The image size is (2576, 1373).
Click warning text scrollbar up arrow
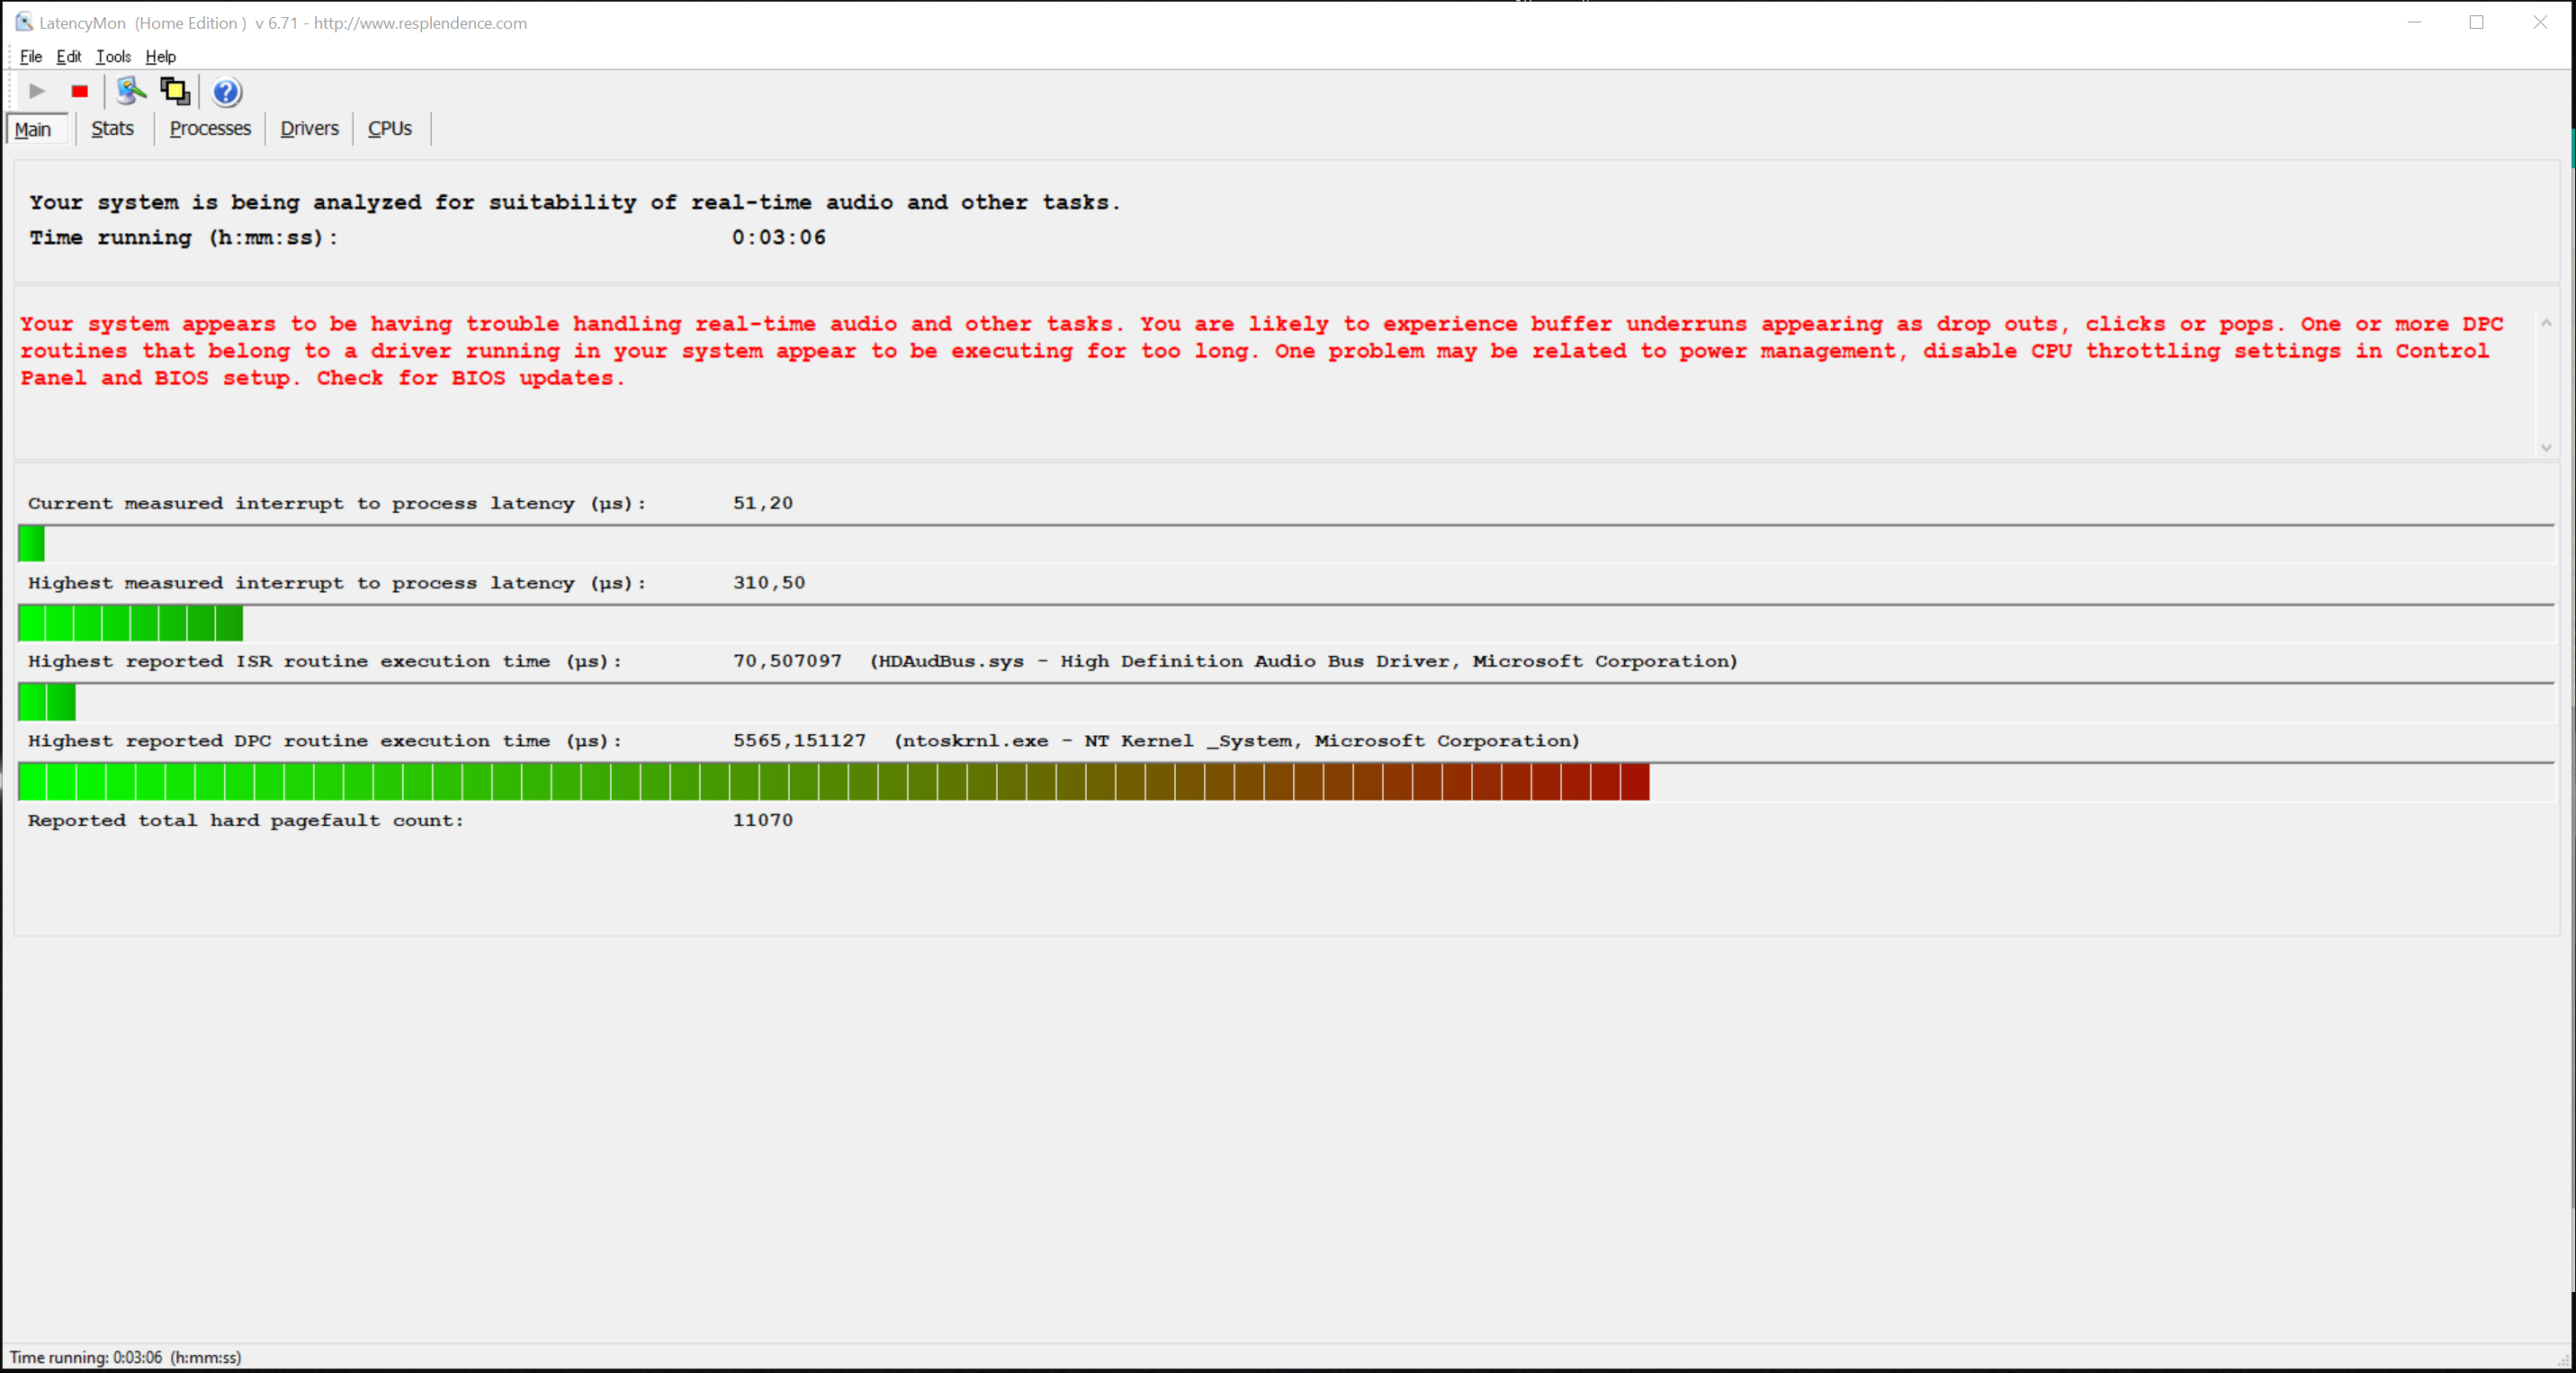[2546, 322]
